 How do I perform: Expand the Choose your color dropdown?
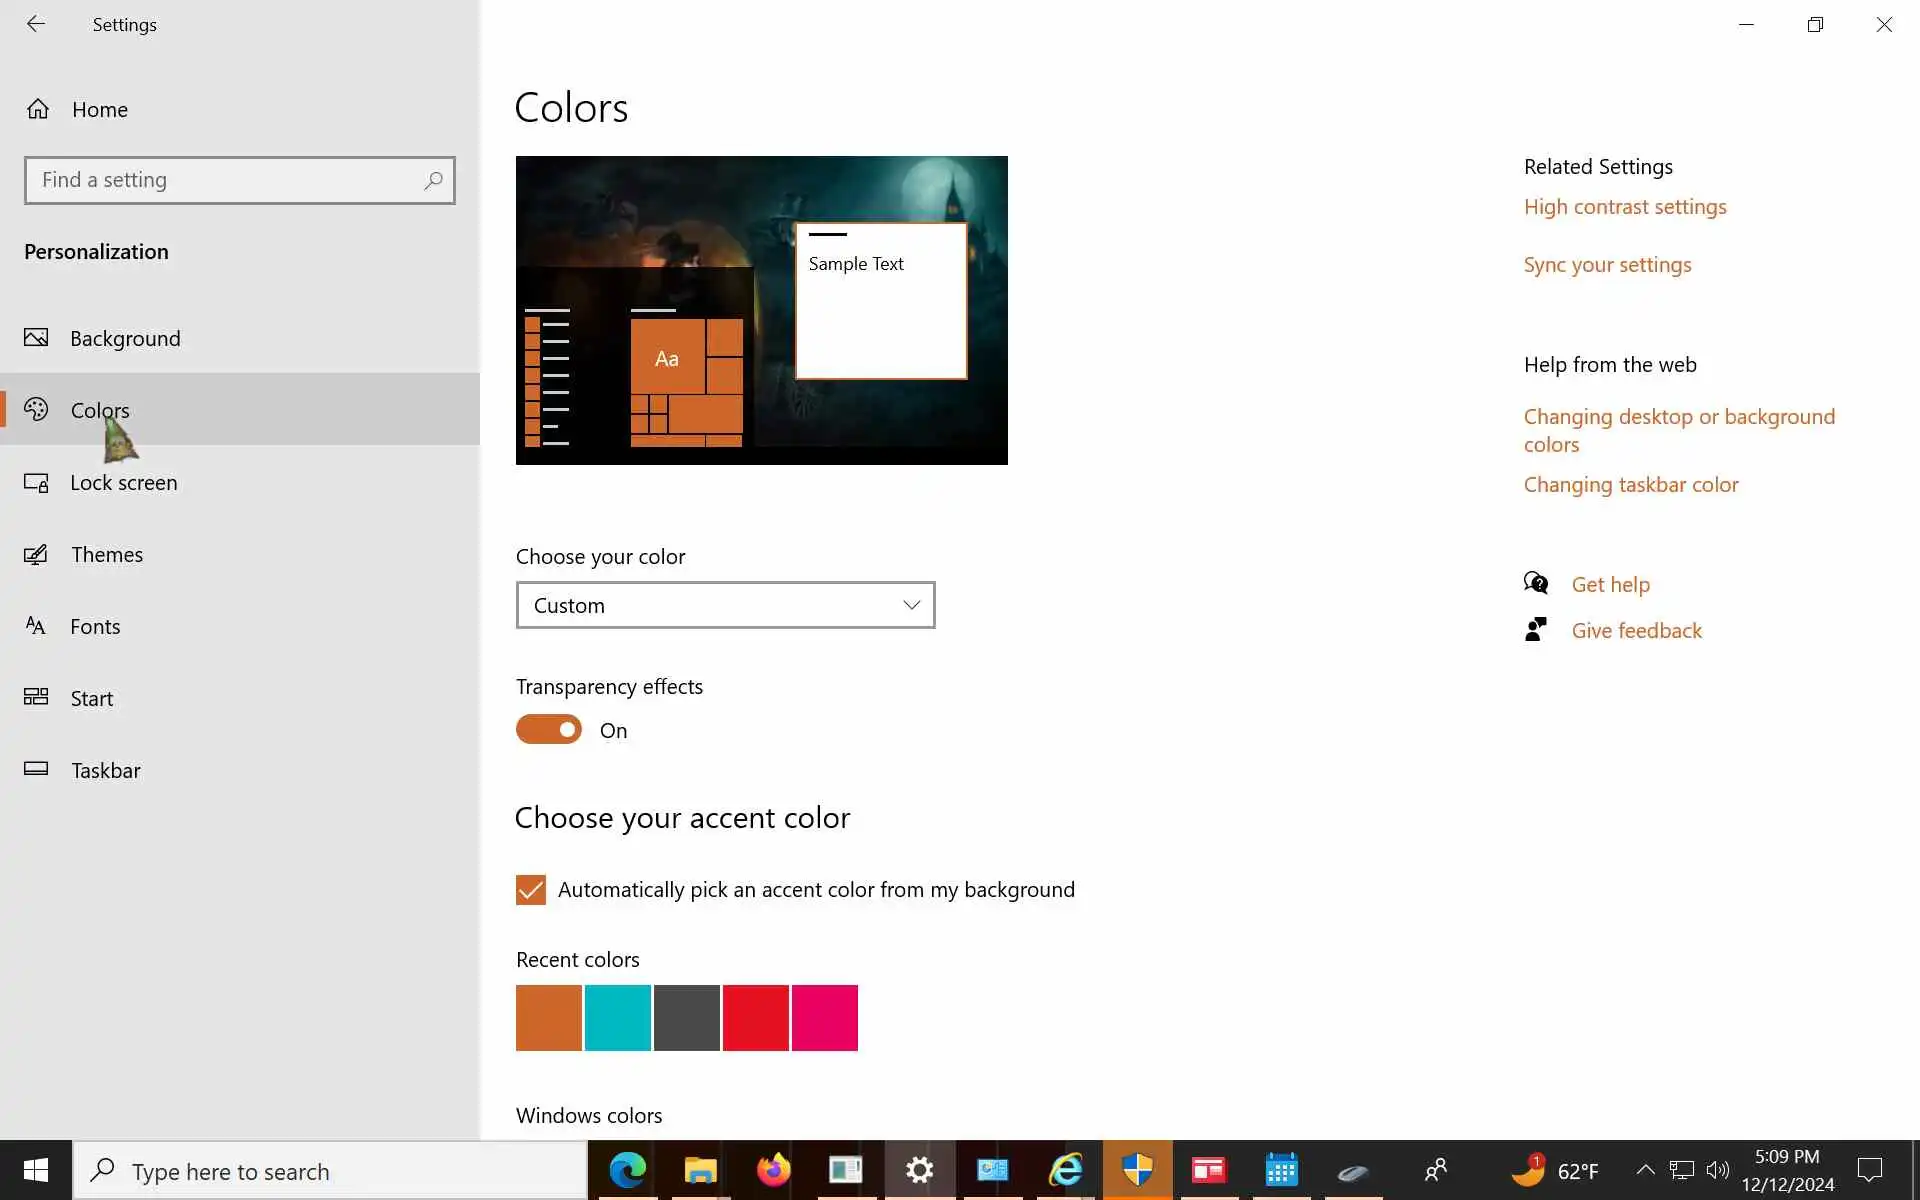tap(725, 606)
